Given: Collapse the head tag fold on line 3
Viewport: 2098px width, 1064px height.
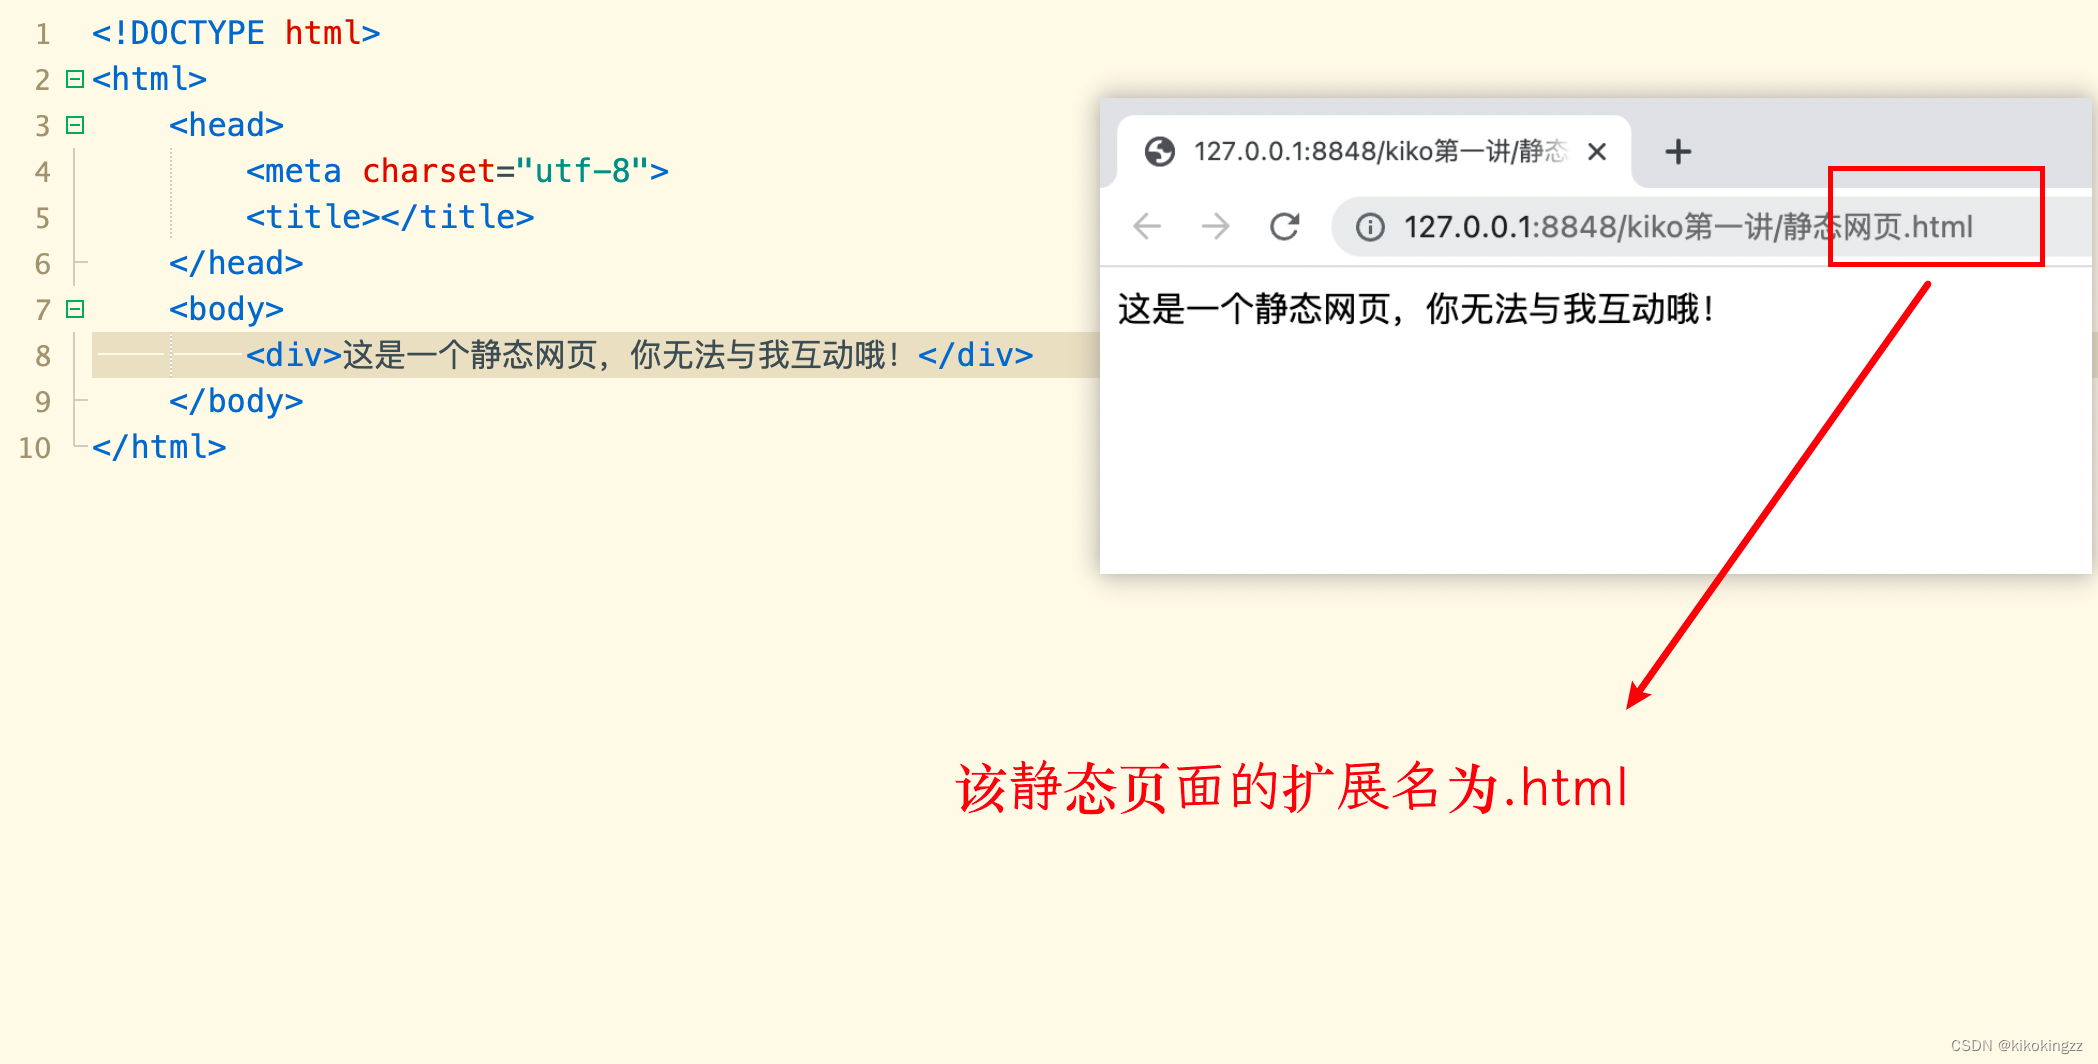Looking at the screenshot, I should click(75, 125).
